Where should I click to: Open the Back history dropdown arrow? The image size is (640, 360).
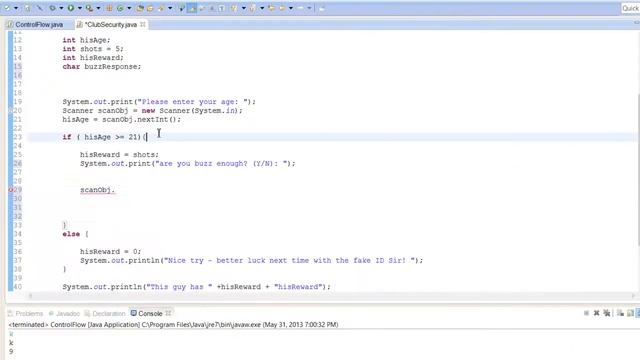291,8
